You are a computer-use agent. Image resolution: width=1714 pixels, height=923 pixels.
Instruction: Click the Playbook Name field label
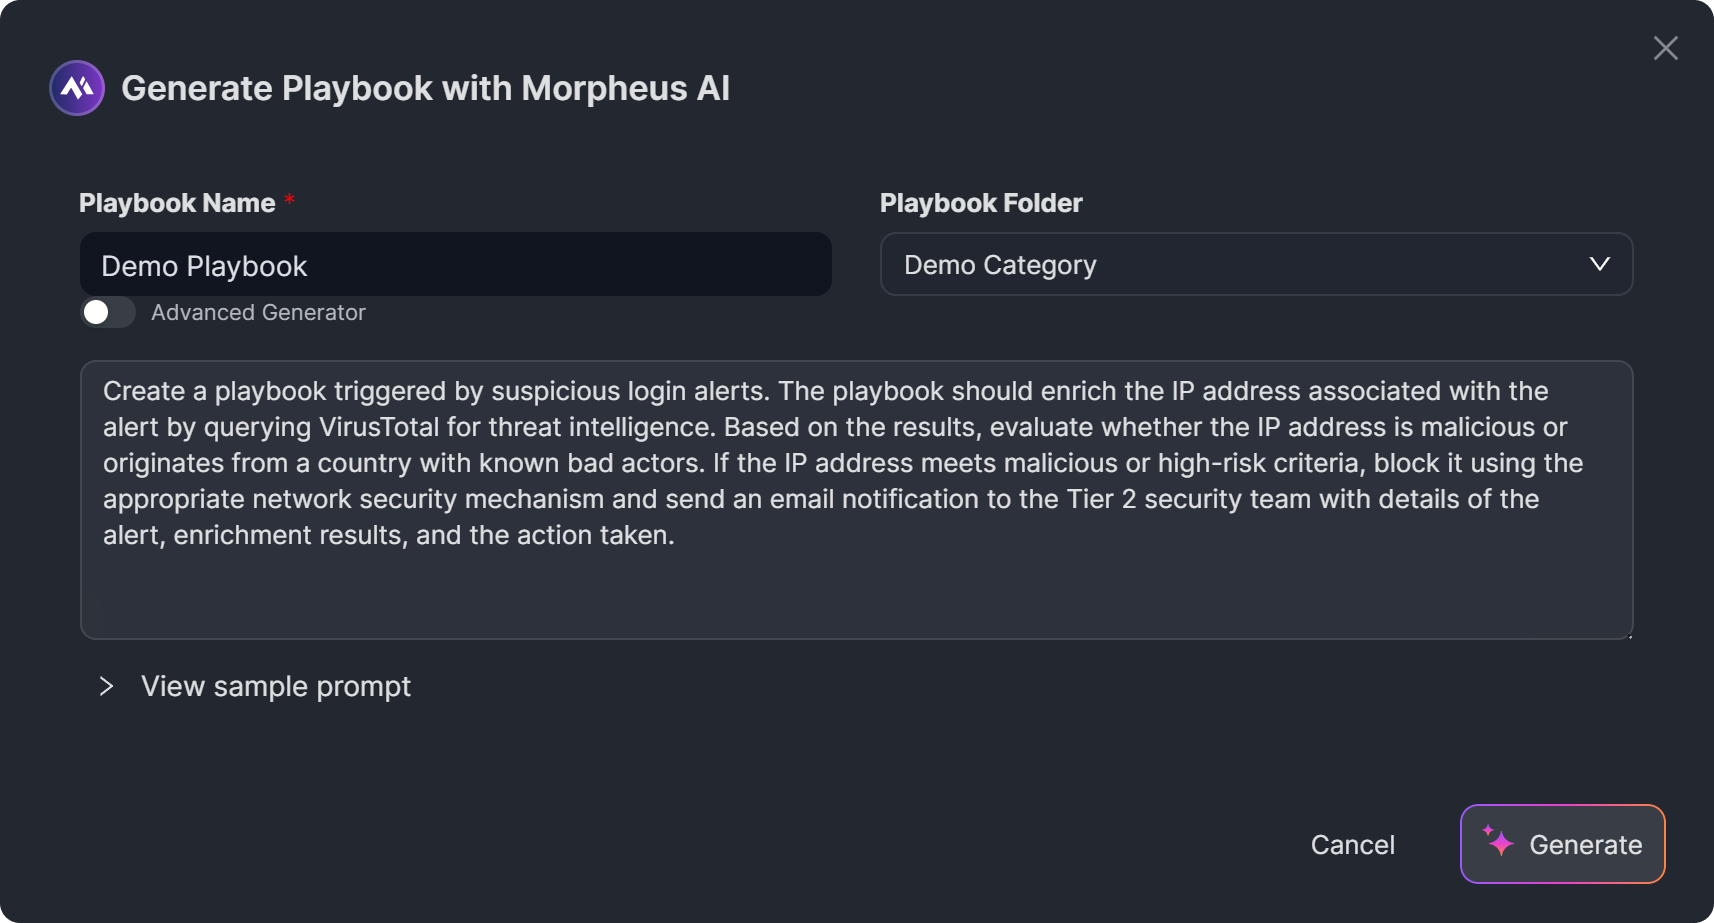pyautogui.click(x=177, y=203)
